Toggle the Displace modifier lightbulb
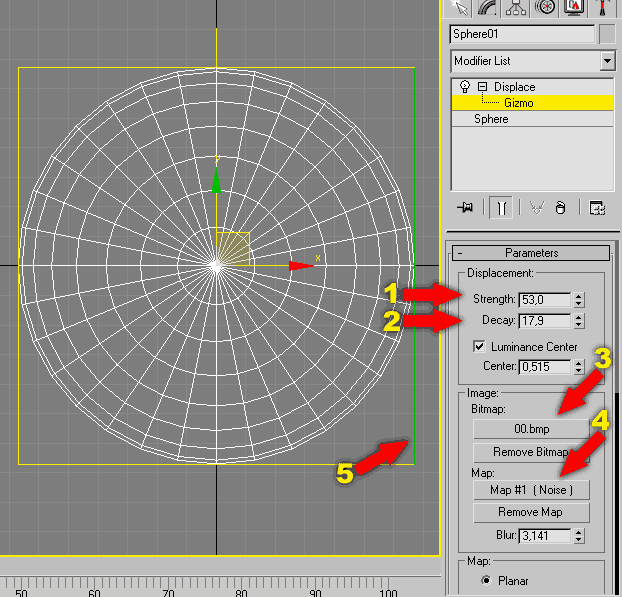This screenshot has width=622, height=597. (x=463, y=87)
